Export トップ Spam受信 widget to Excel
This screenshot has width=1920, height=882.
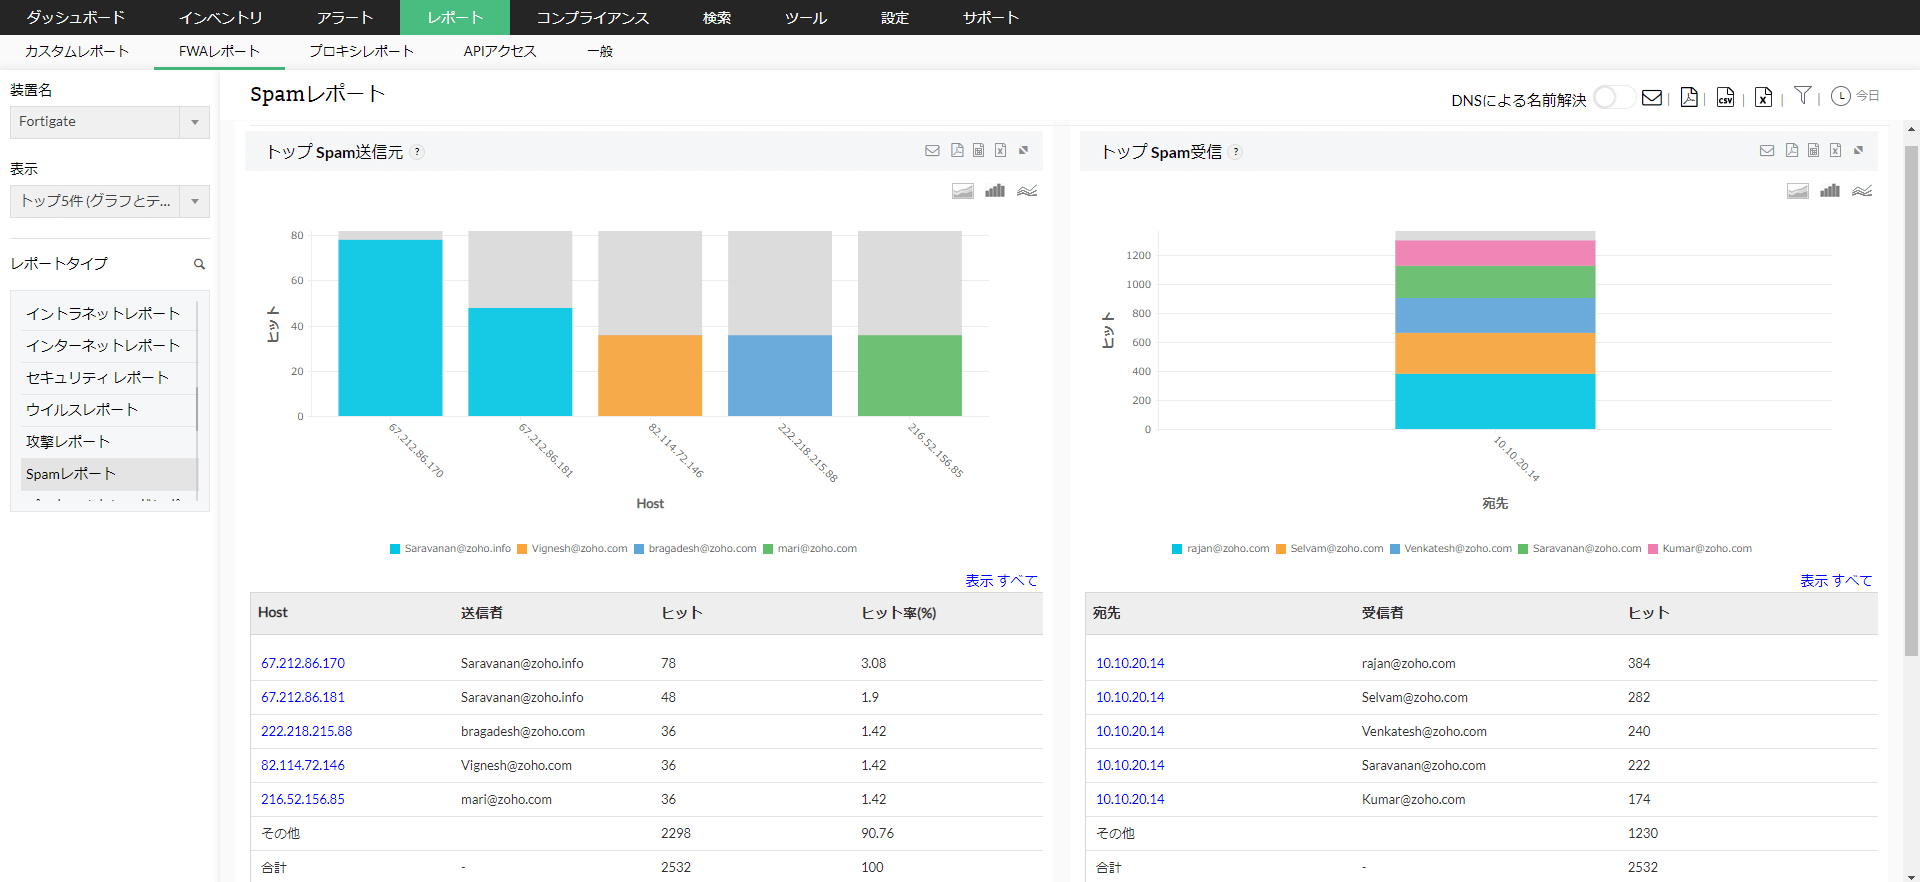point(1835,151)
